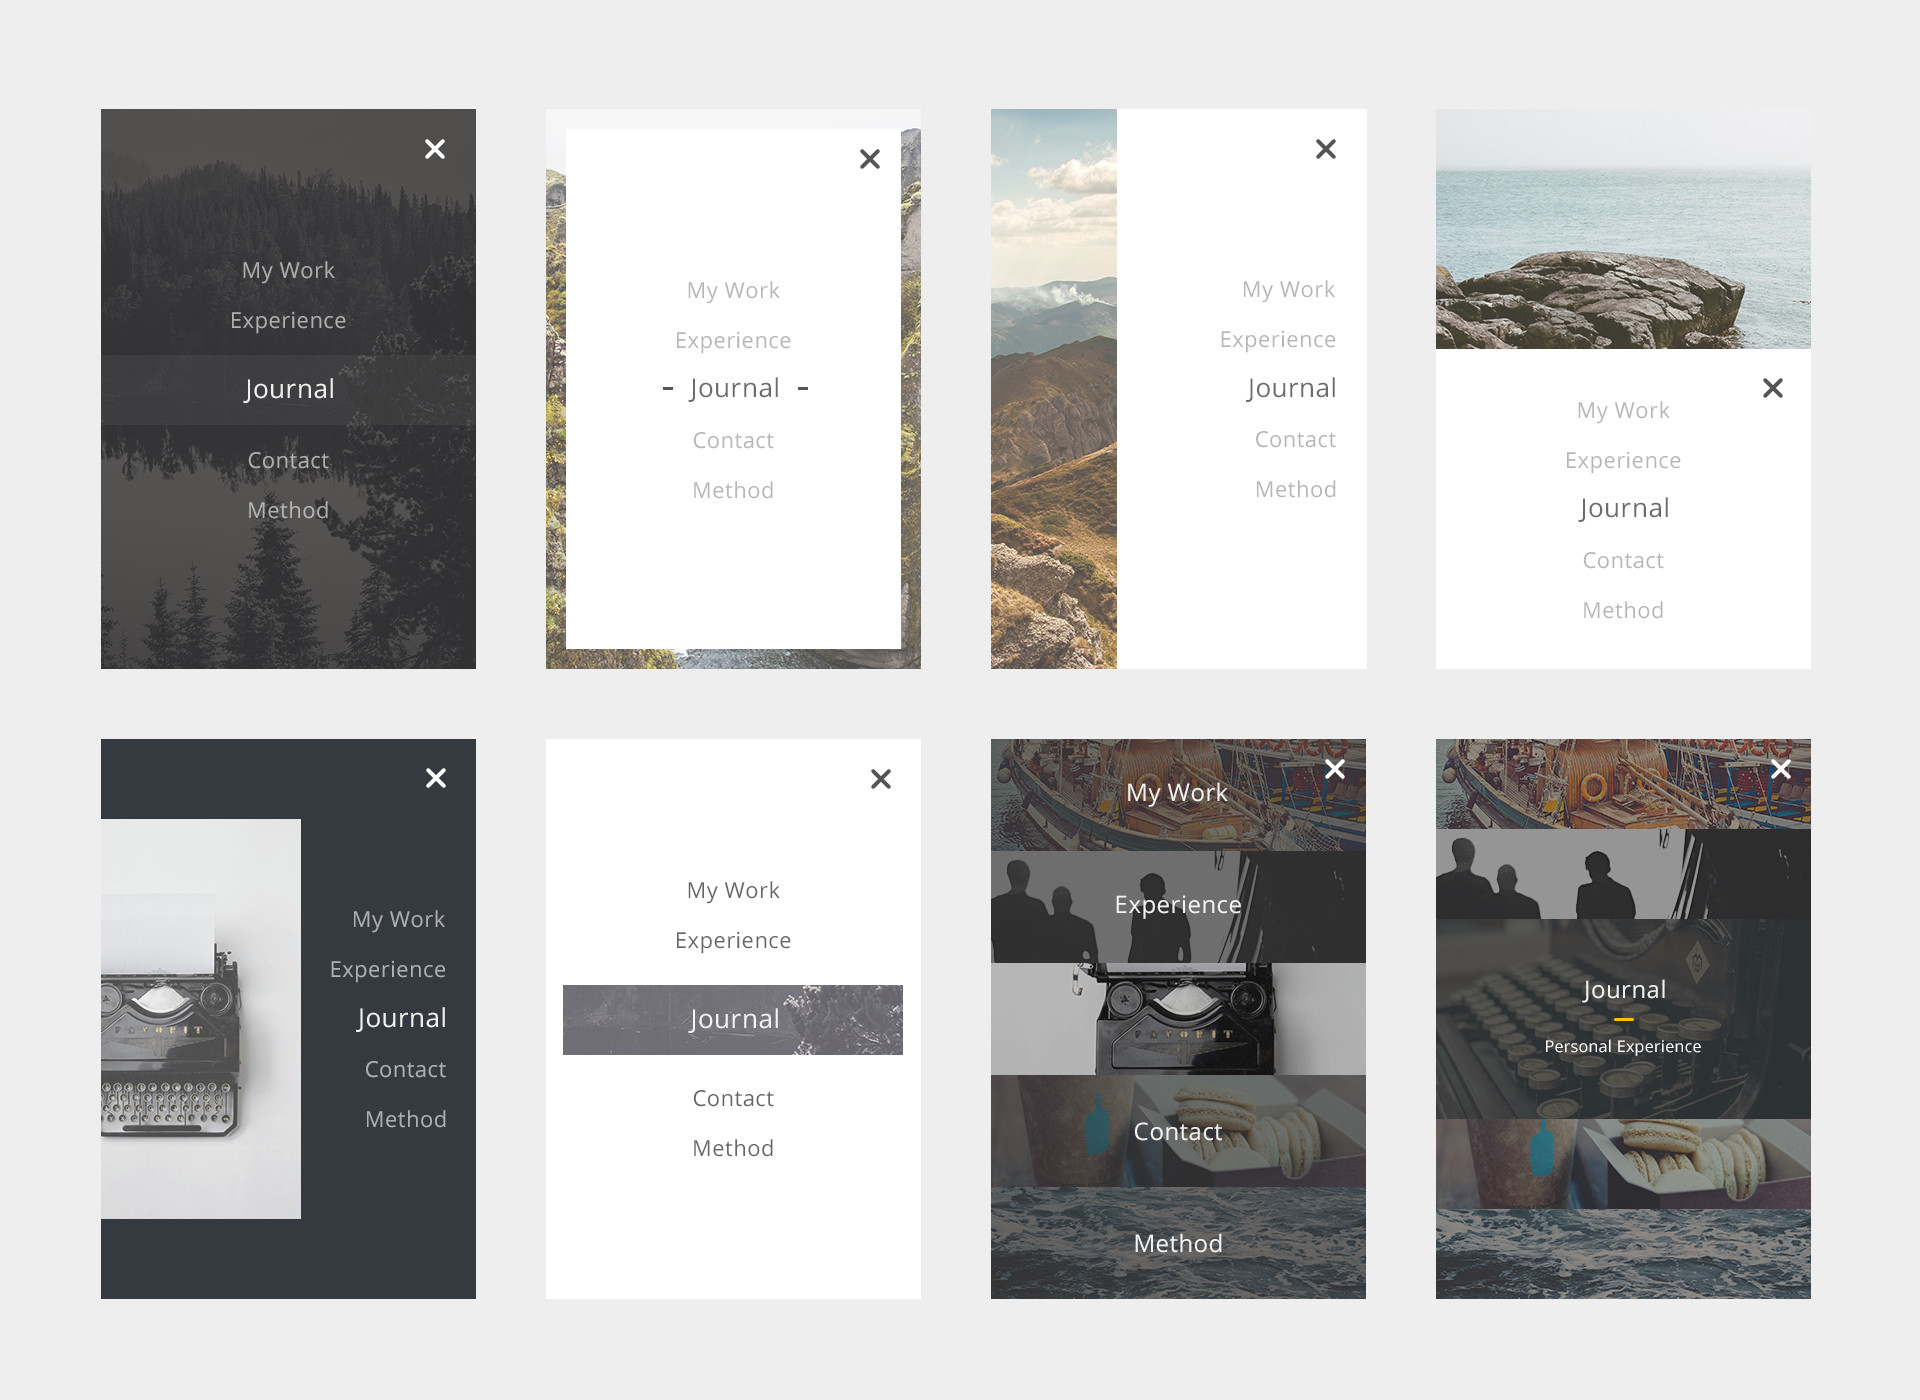This screenshot has width=1920, height=1400.
Task: Close the dark forest menu overlay
Action: pyautogui.click(x=435, y=149)
